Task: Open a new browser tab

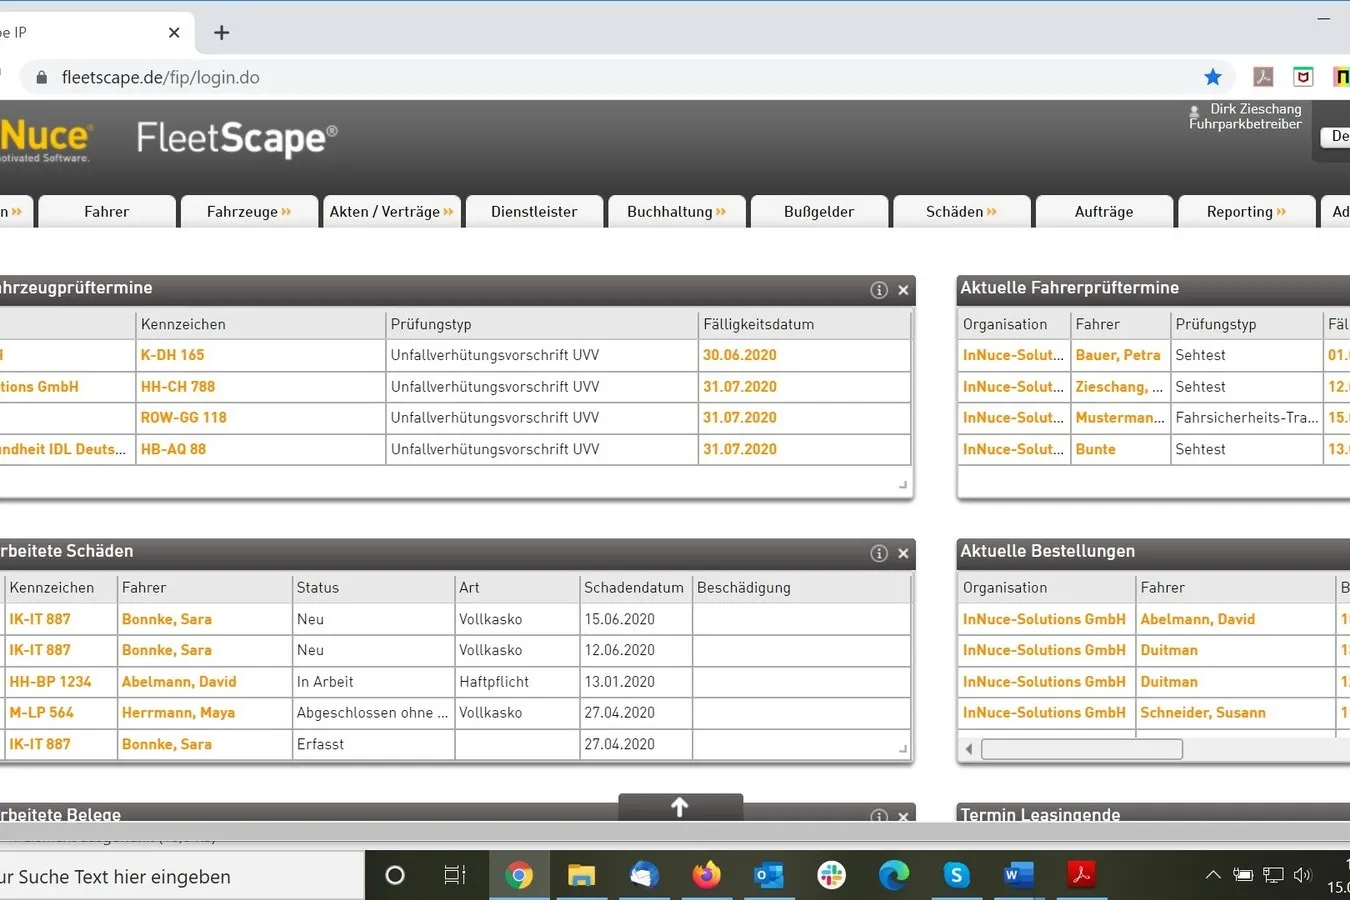Action: click(x=222, y=33)
